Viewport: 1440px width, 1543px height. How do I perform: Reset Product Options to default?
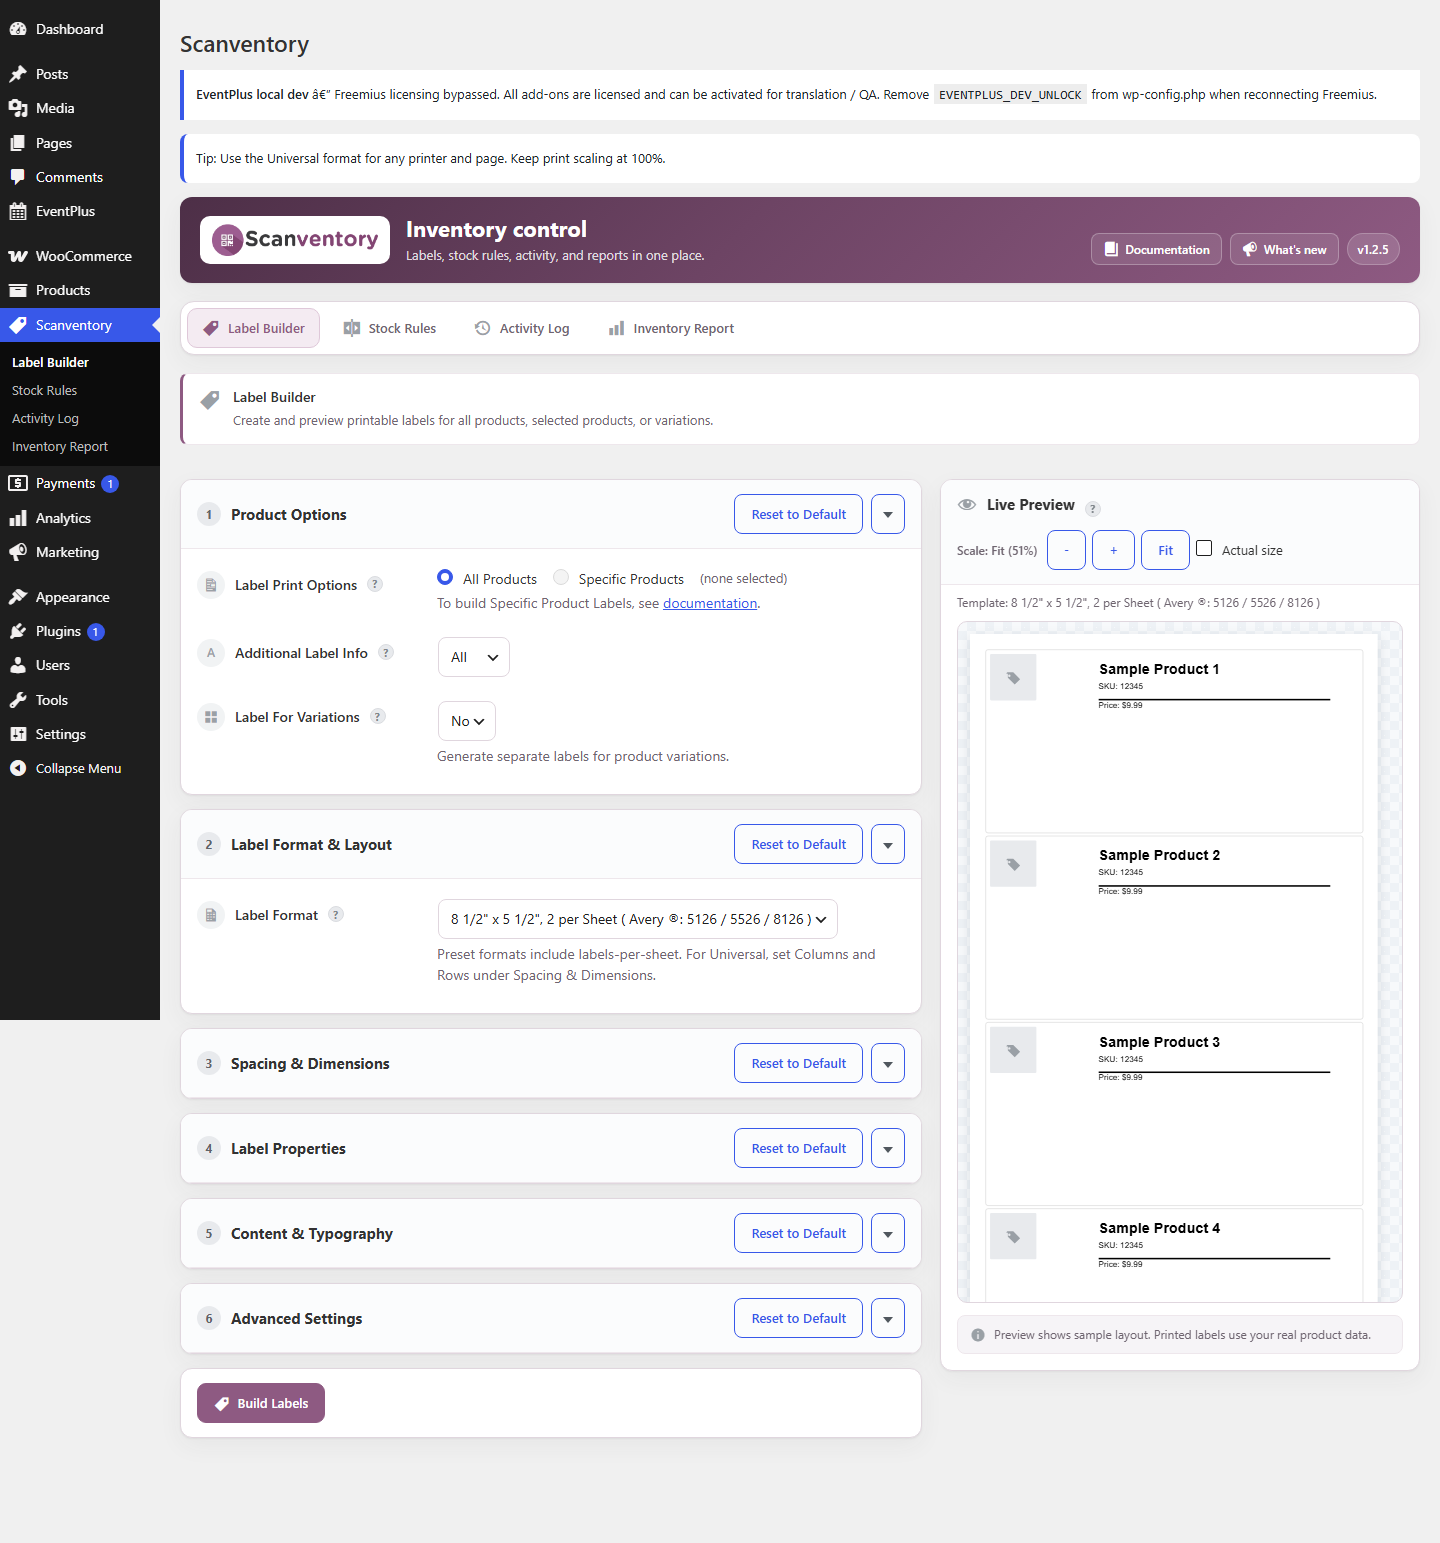[x=799, y=514]
